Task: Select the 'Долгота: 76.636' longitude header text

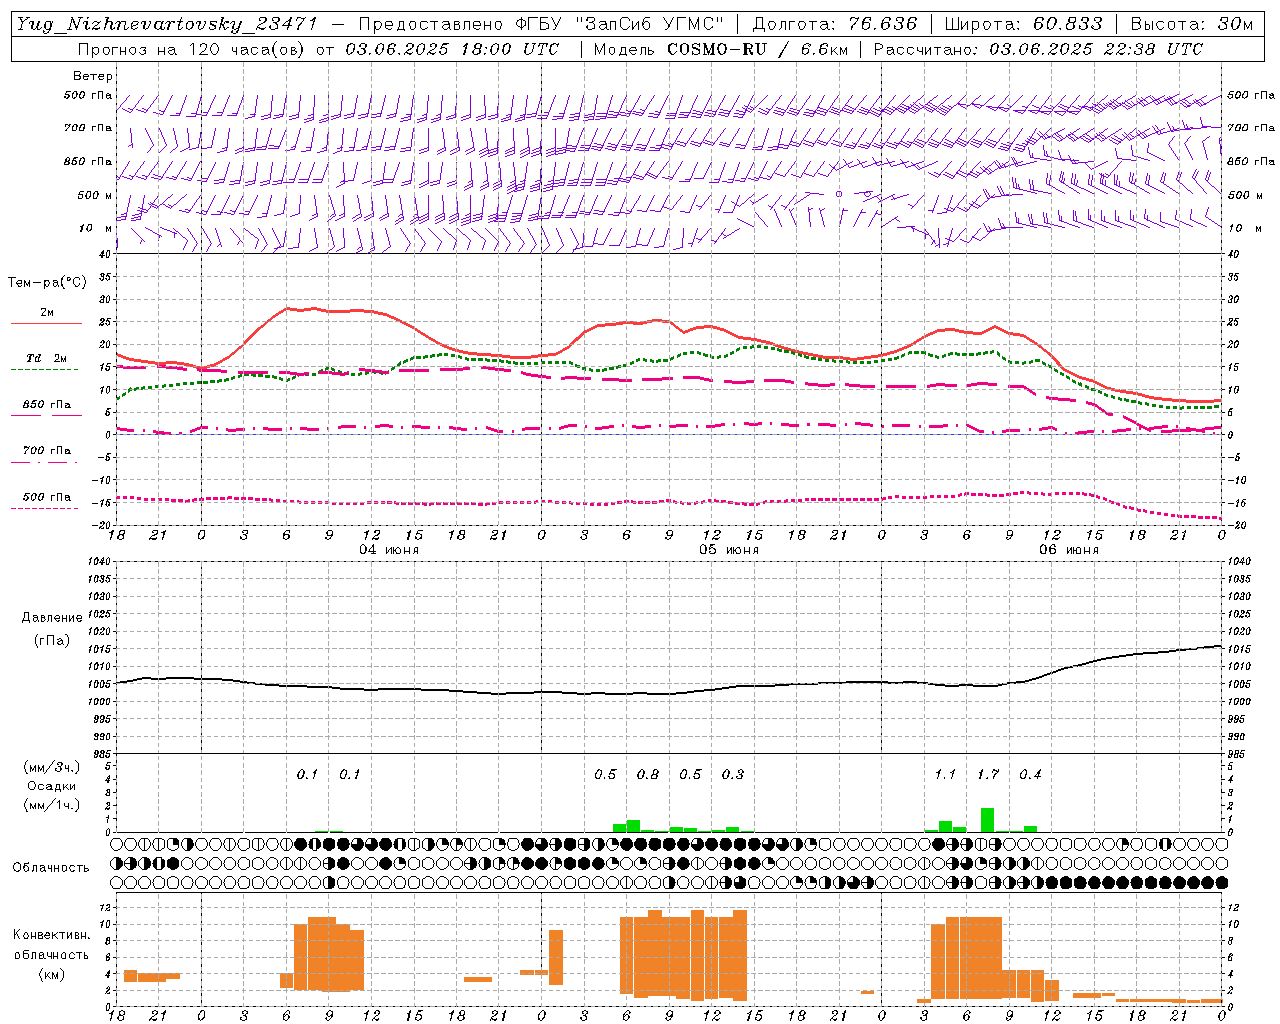Action: coord(834,24)
